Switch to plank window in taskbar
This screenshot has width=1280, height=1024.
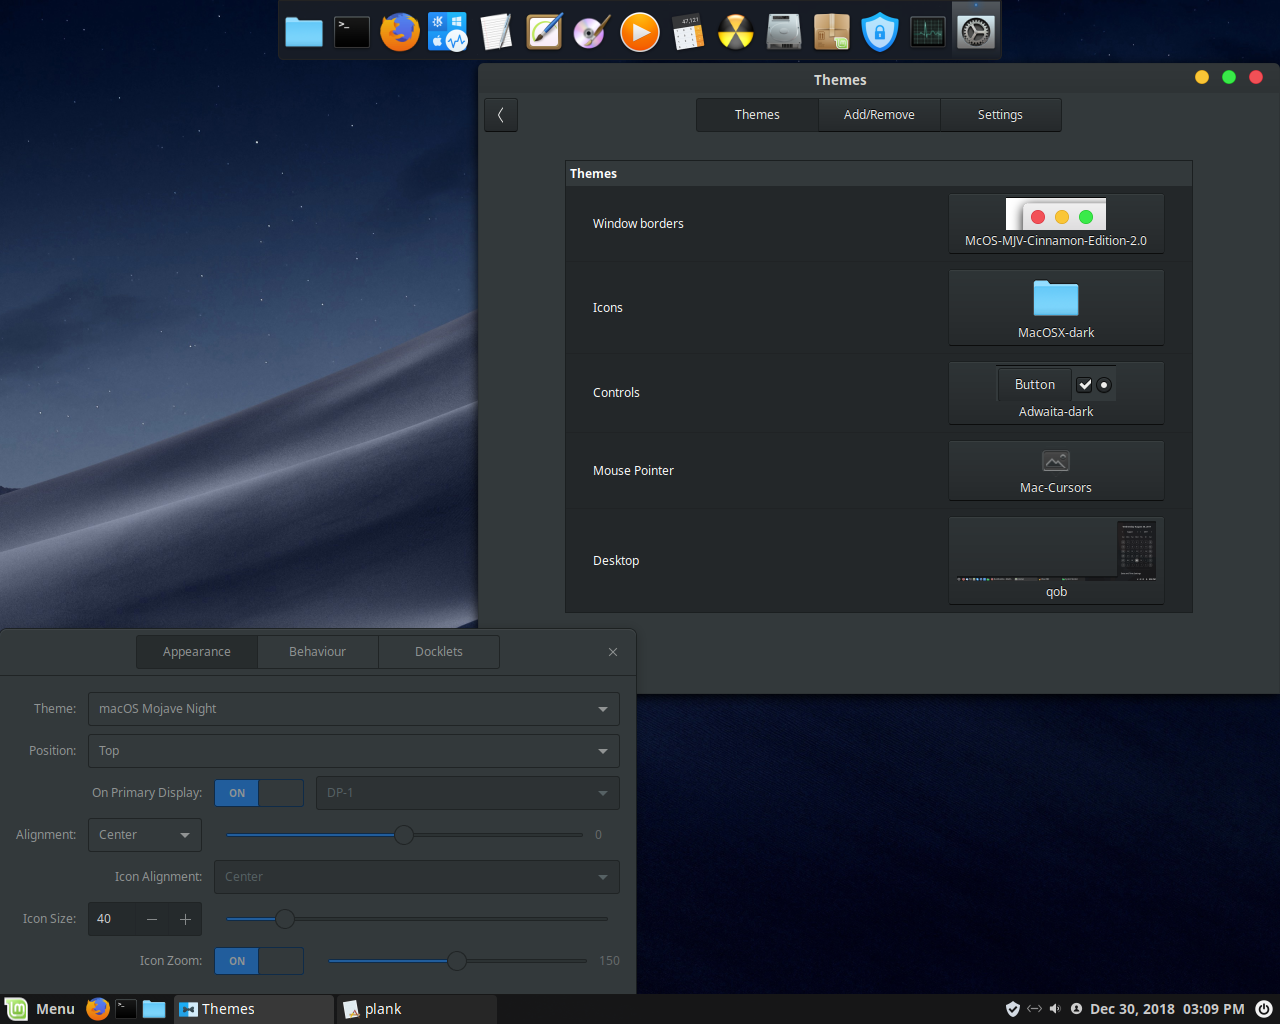coord(416,1009)
